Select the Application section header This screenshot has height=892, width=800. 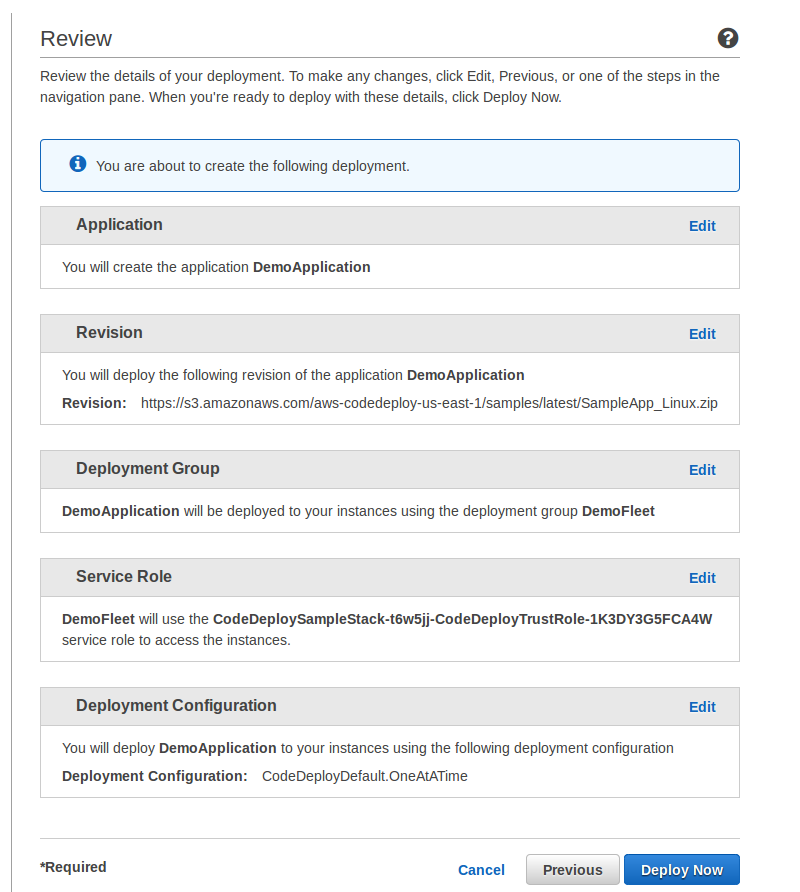click(119, 225)
